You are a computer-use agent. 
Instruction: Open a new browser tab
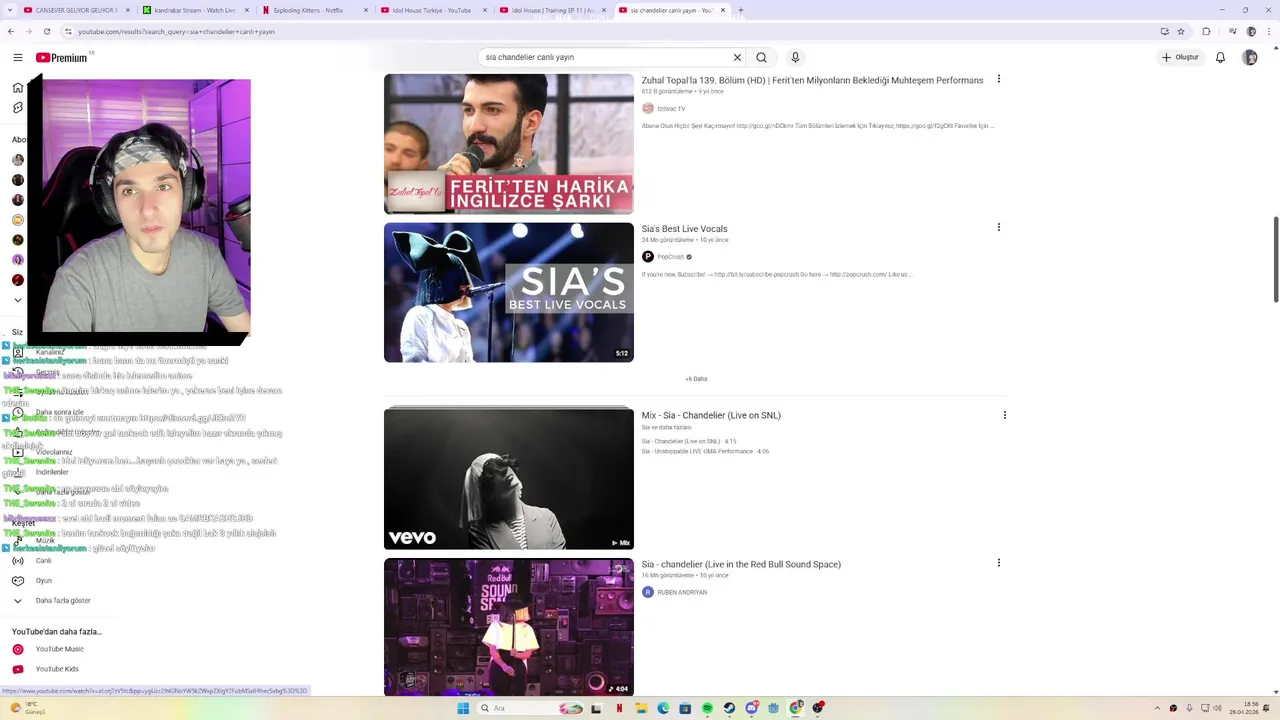[x=740, y=10]
